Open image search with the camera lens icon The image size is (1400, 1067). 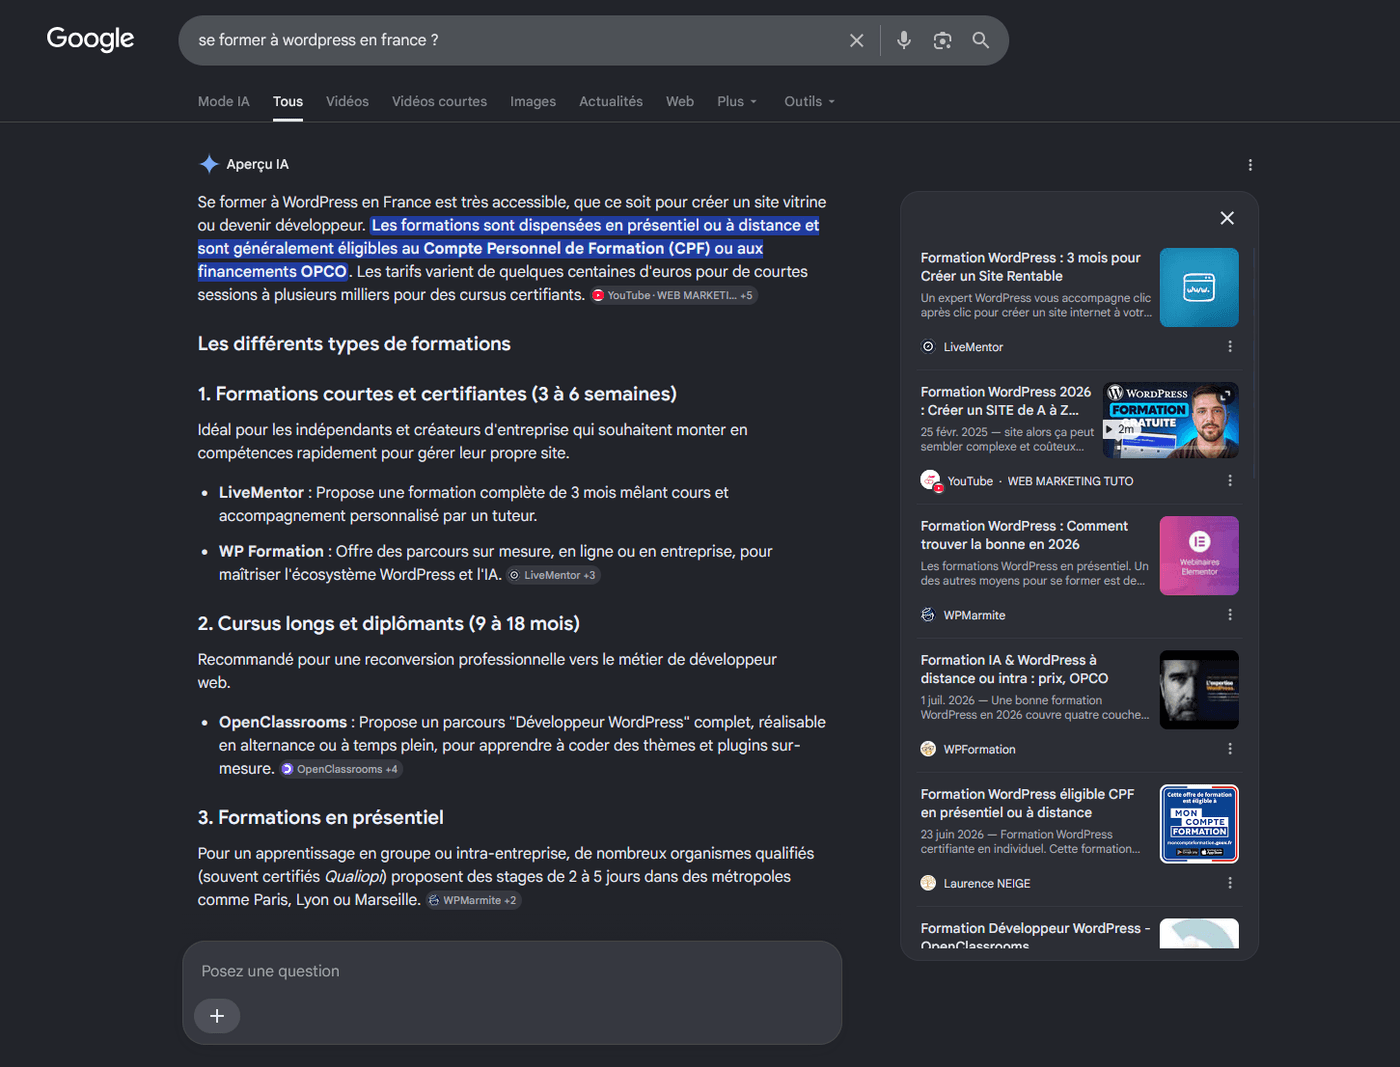click(x=942, y=40)
